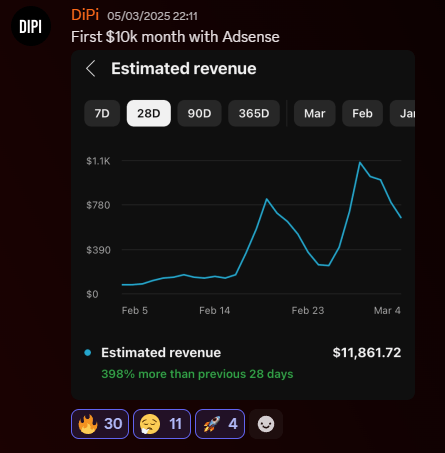Click the $11,861.72 revenue total
Screen dimensions: 445x453
click(x=367, y=353)
